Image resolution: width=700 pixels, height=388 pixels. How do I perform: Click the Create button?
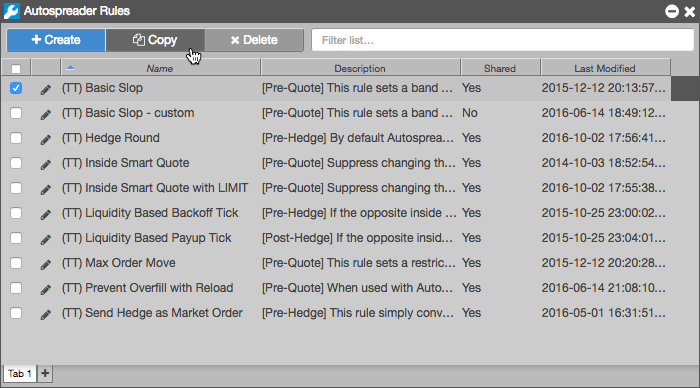pyautogui.click(x=56, y=40)
